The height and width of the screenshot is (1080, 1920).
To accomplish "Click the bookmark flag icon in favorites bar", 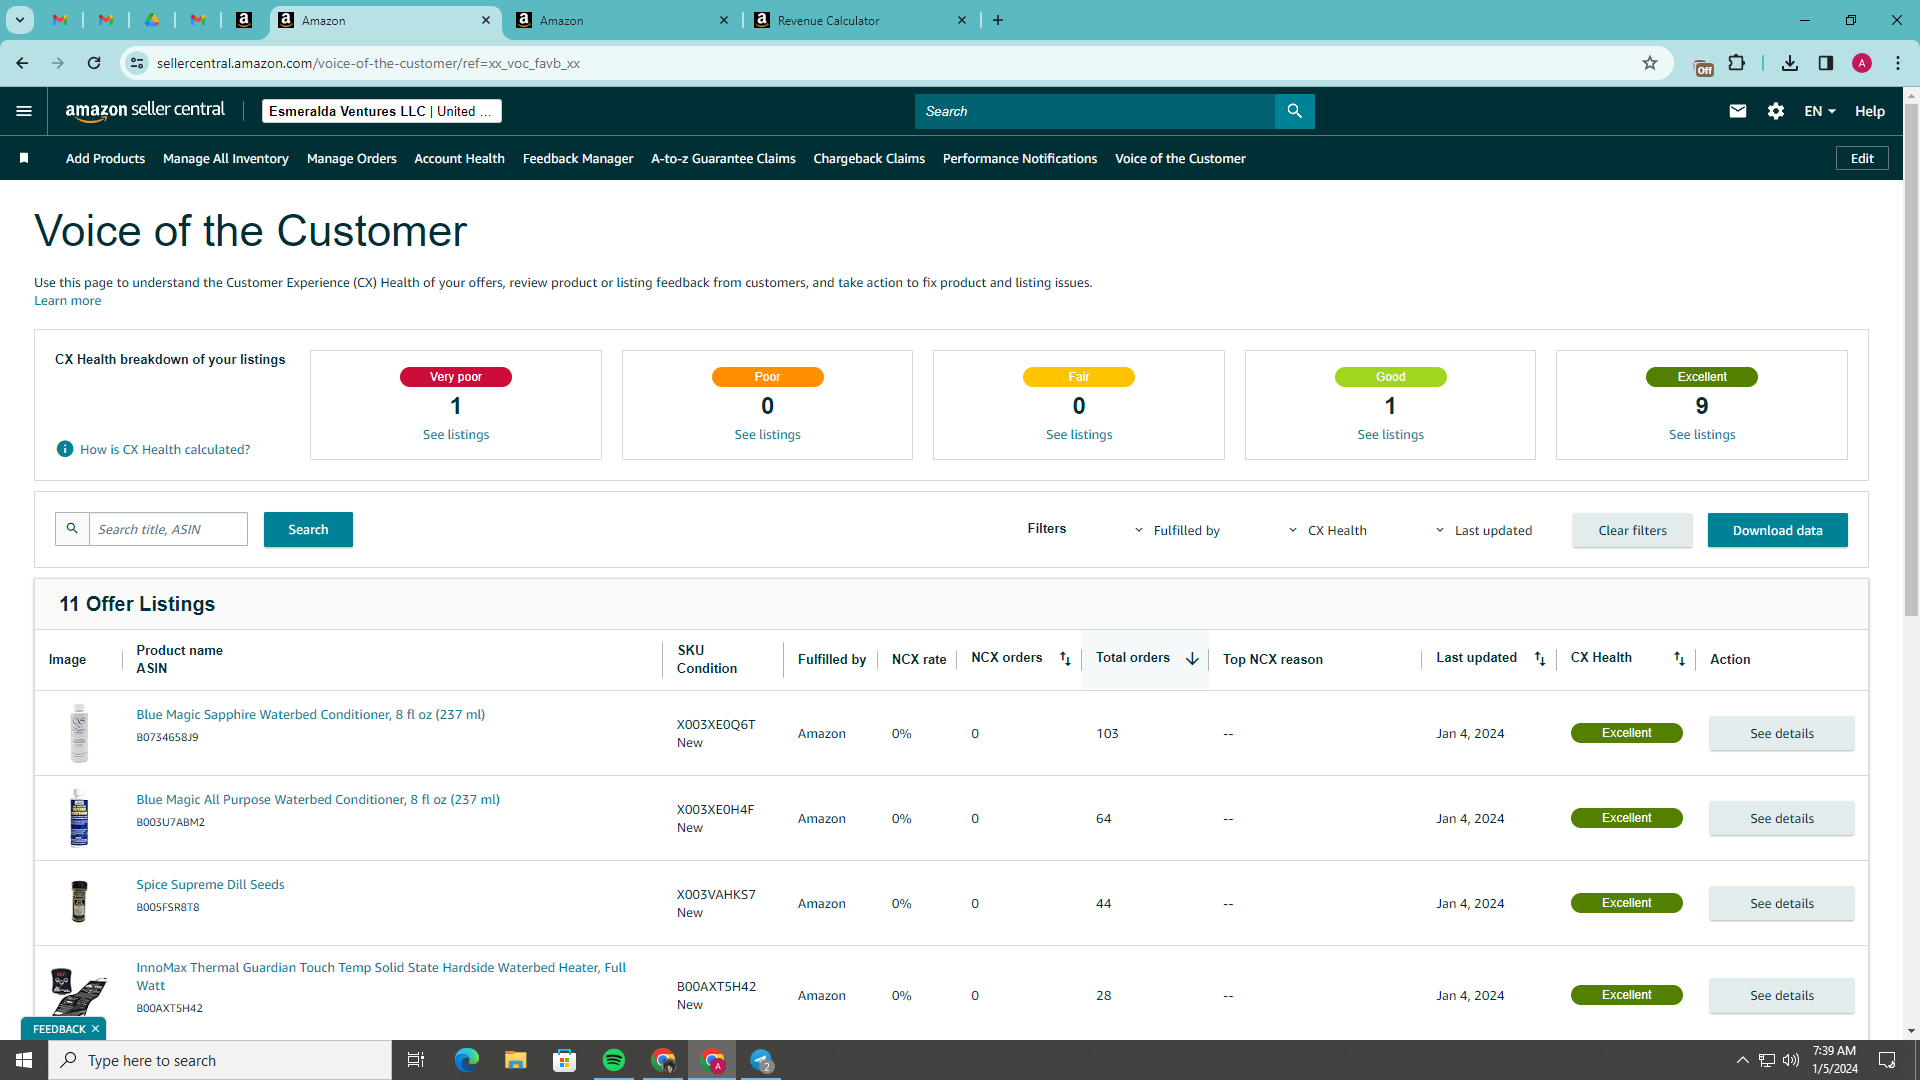I will click(24, 158).
